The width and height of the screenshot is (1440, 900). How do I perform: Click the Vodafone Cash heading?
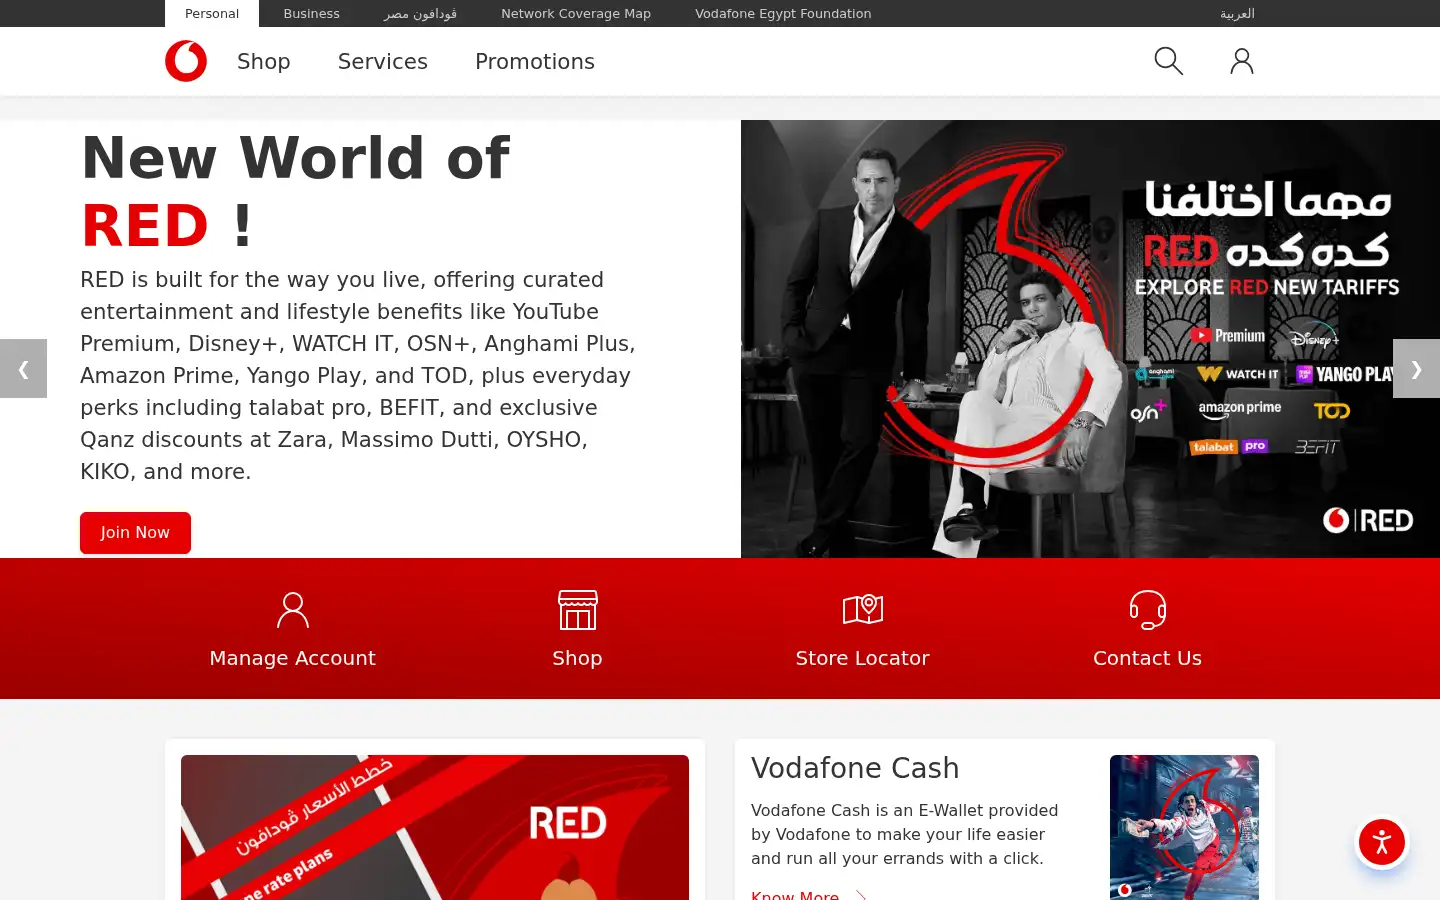pos(855,768)
